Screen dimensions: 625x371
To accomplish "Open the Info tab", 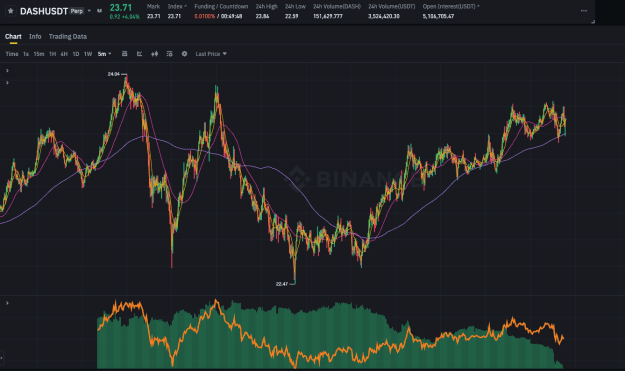I will click(35, 36).
